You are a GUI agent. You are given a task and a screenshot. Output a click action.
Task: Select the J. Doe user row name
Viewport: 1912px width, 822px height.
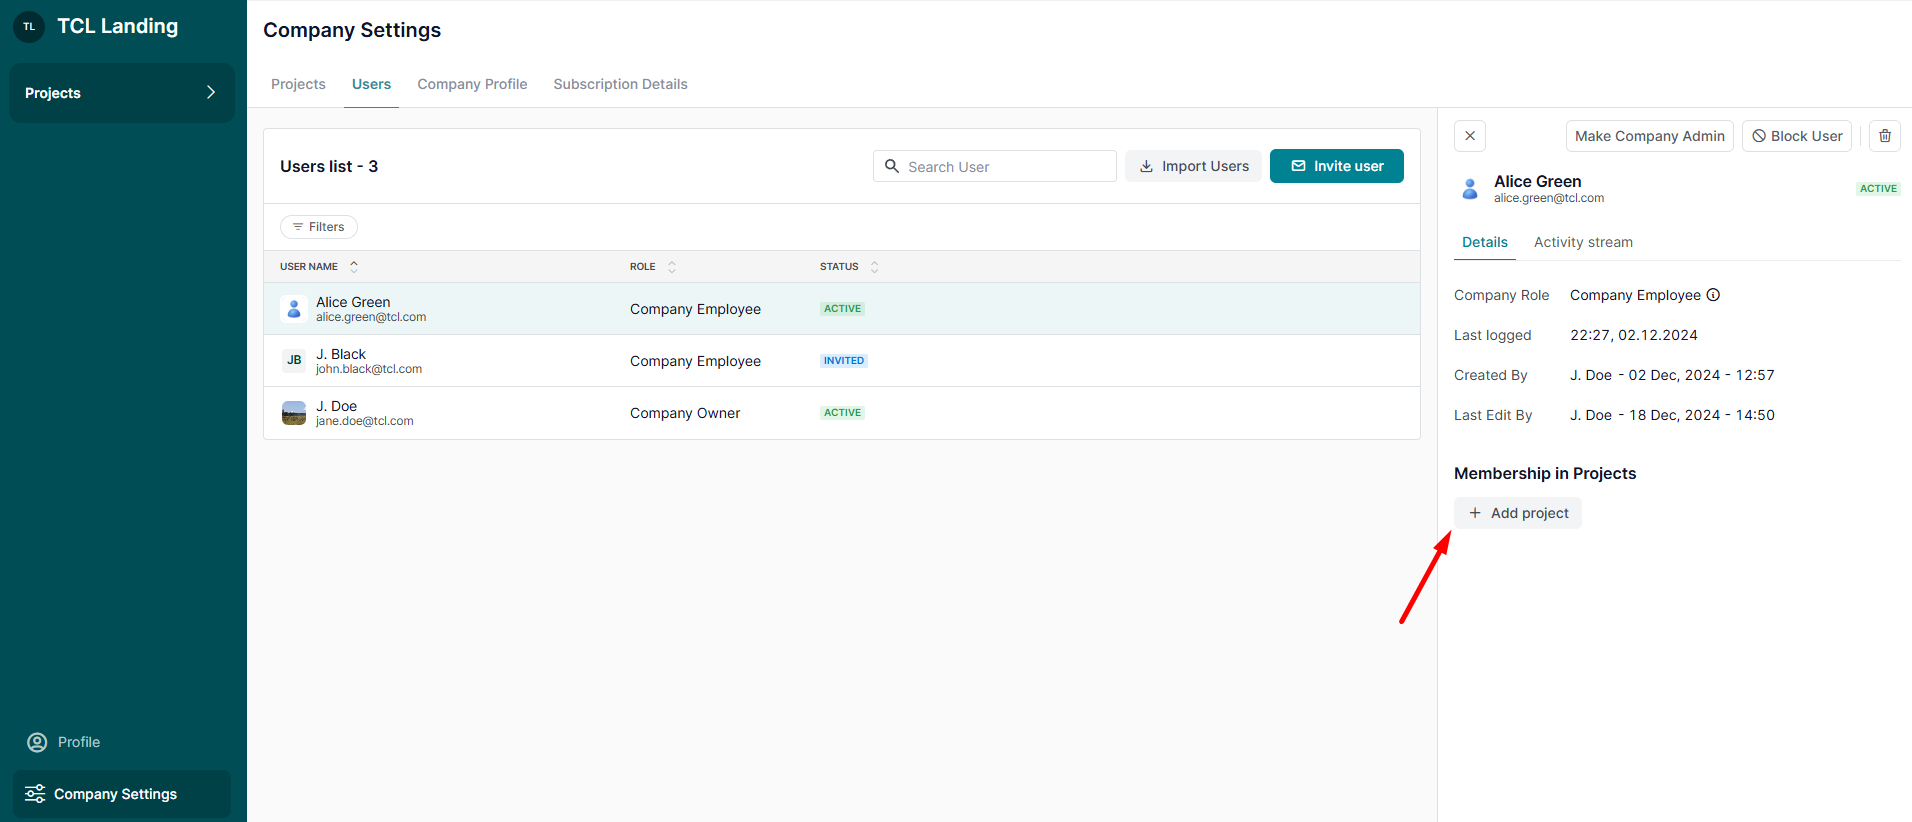coord(336,406)
